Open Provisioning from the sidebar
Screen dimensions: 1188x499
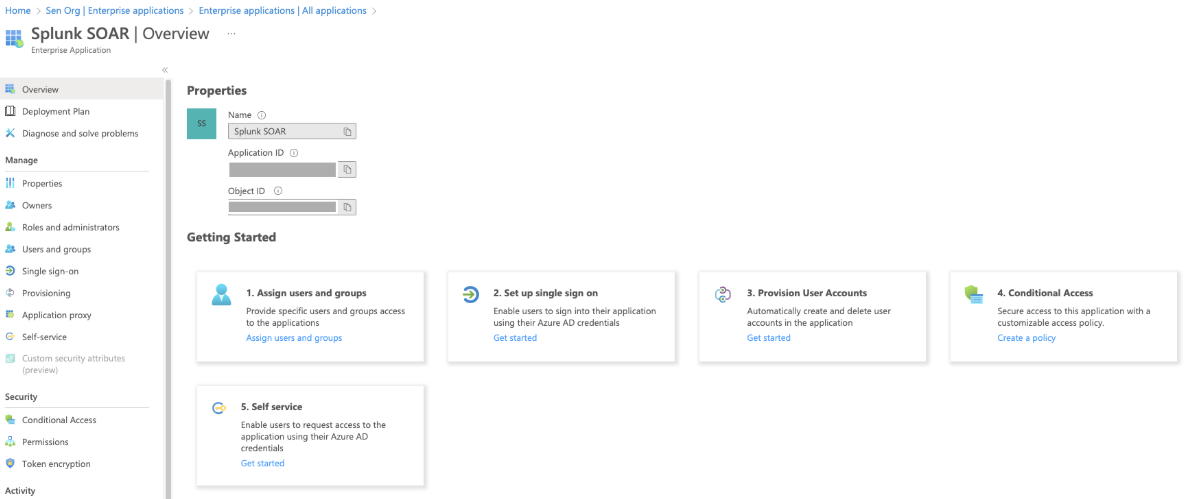point(46,293)
